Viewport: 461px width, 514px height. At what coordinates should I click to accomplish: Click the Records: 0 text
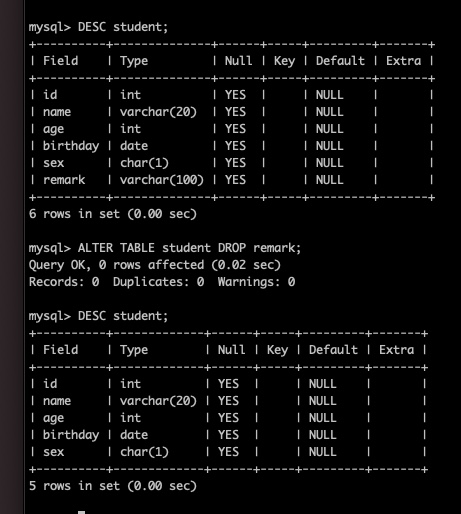tap(64, 282)
